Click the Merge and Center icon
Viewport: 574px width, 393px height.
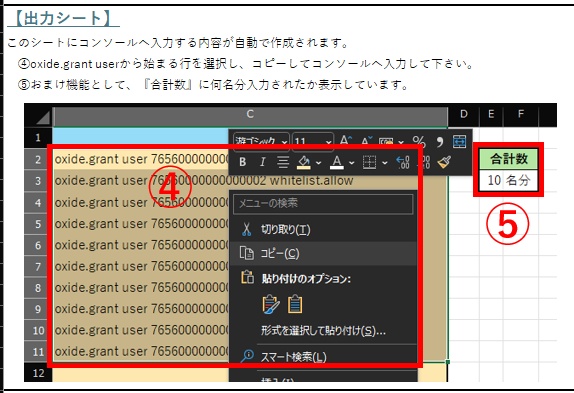point(459,141)
